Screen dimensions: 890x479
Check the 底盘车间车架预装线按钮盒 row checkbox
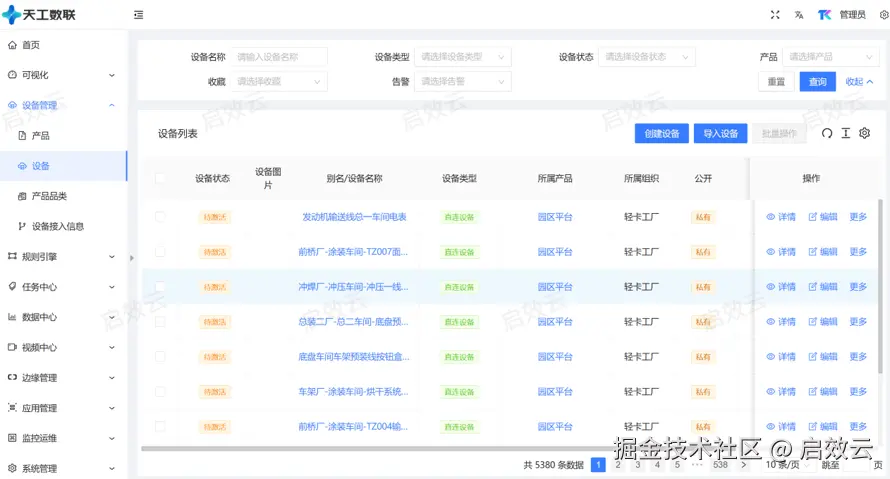[160, 357]
